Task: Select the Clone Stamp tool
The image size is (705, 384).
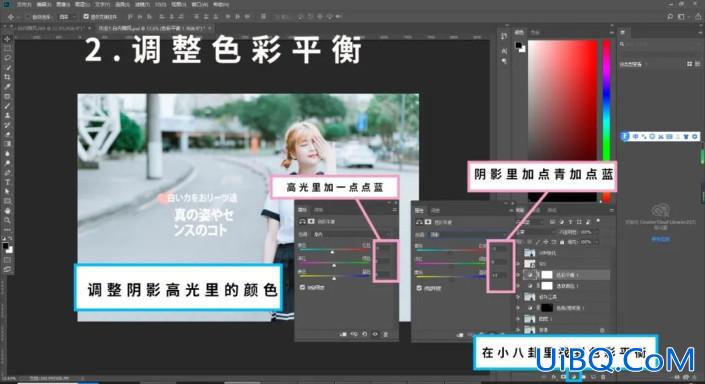Action: click(x=7, y=116)
